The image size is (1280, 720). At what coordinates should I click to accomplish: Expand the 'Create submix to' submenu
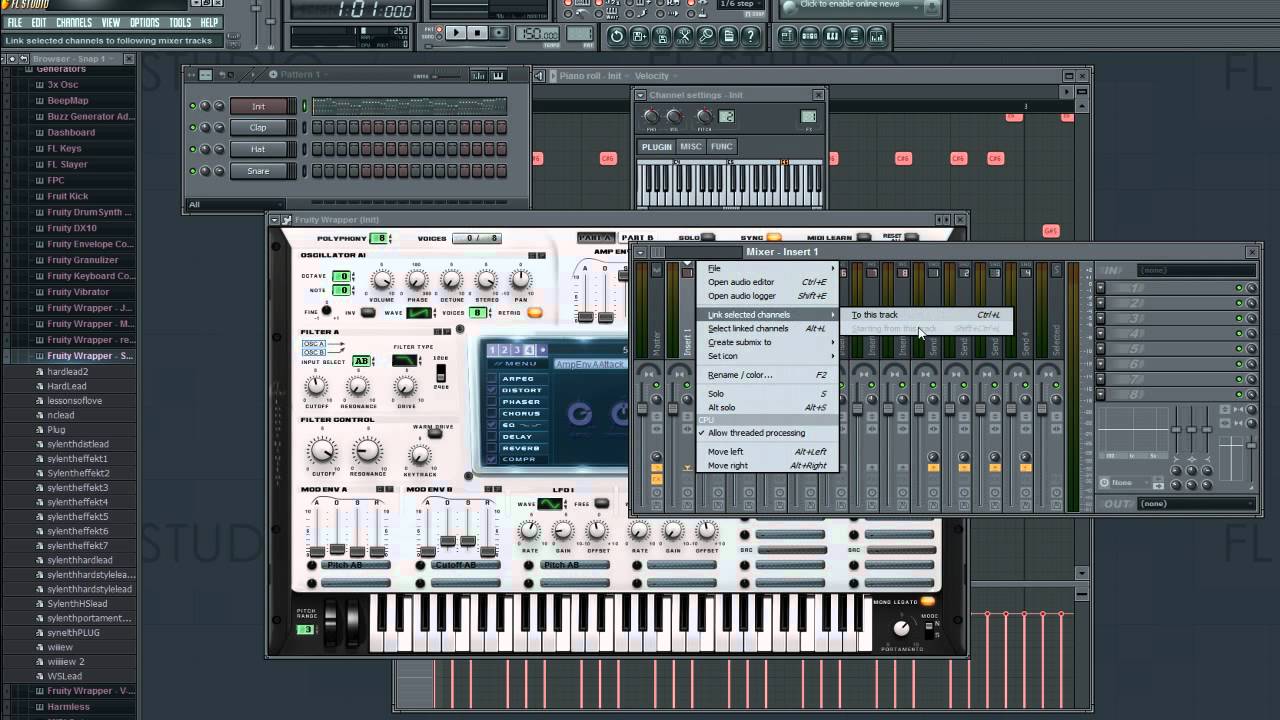point(767,342)
